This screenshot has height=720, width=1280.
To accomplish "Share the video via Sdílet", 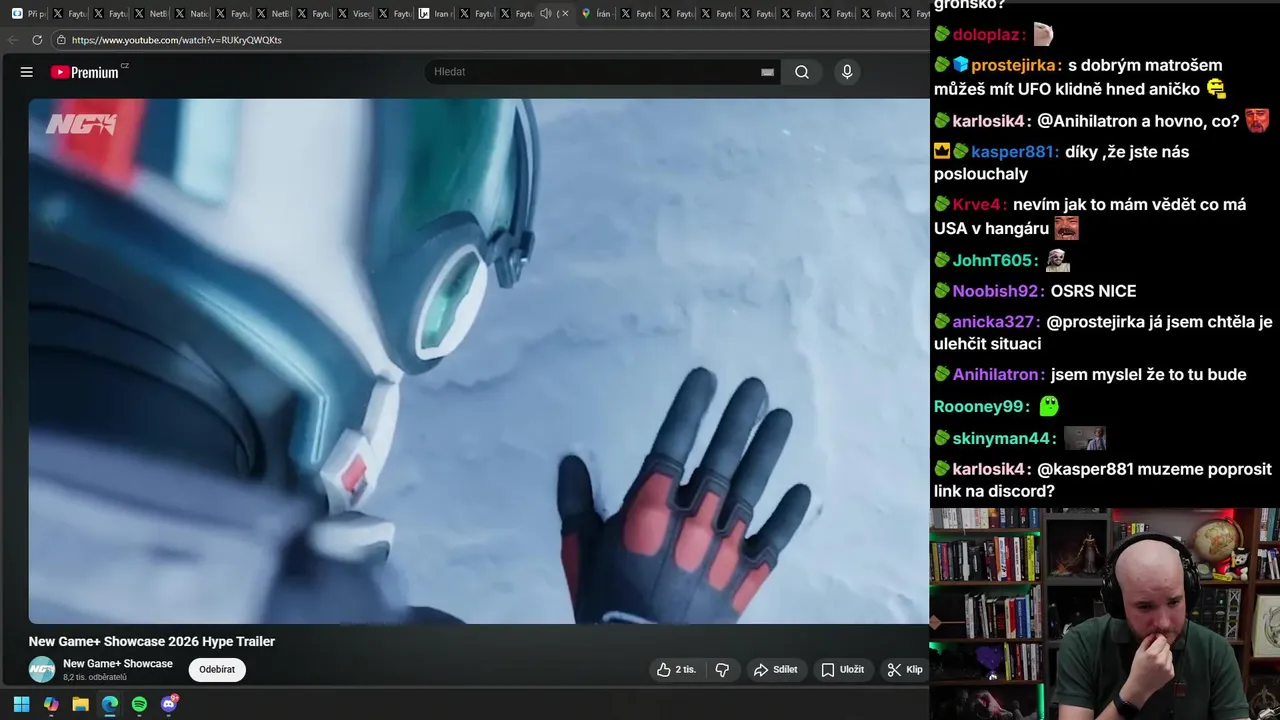I will click(776, 670).
